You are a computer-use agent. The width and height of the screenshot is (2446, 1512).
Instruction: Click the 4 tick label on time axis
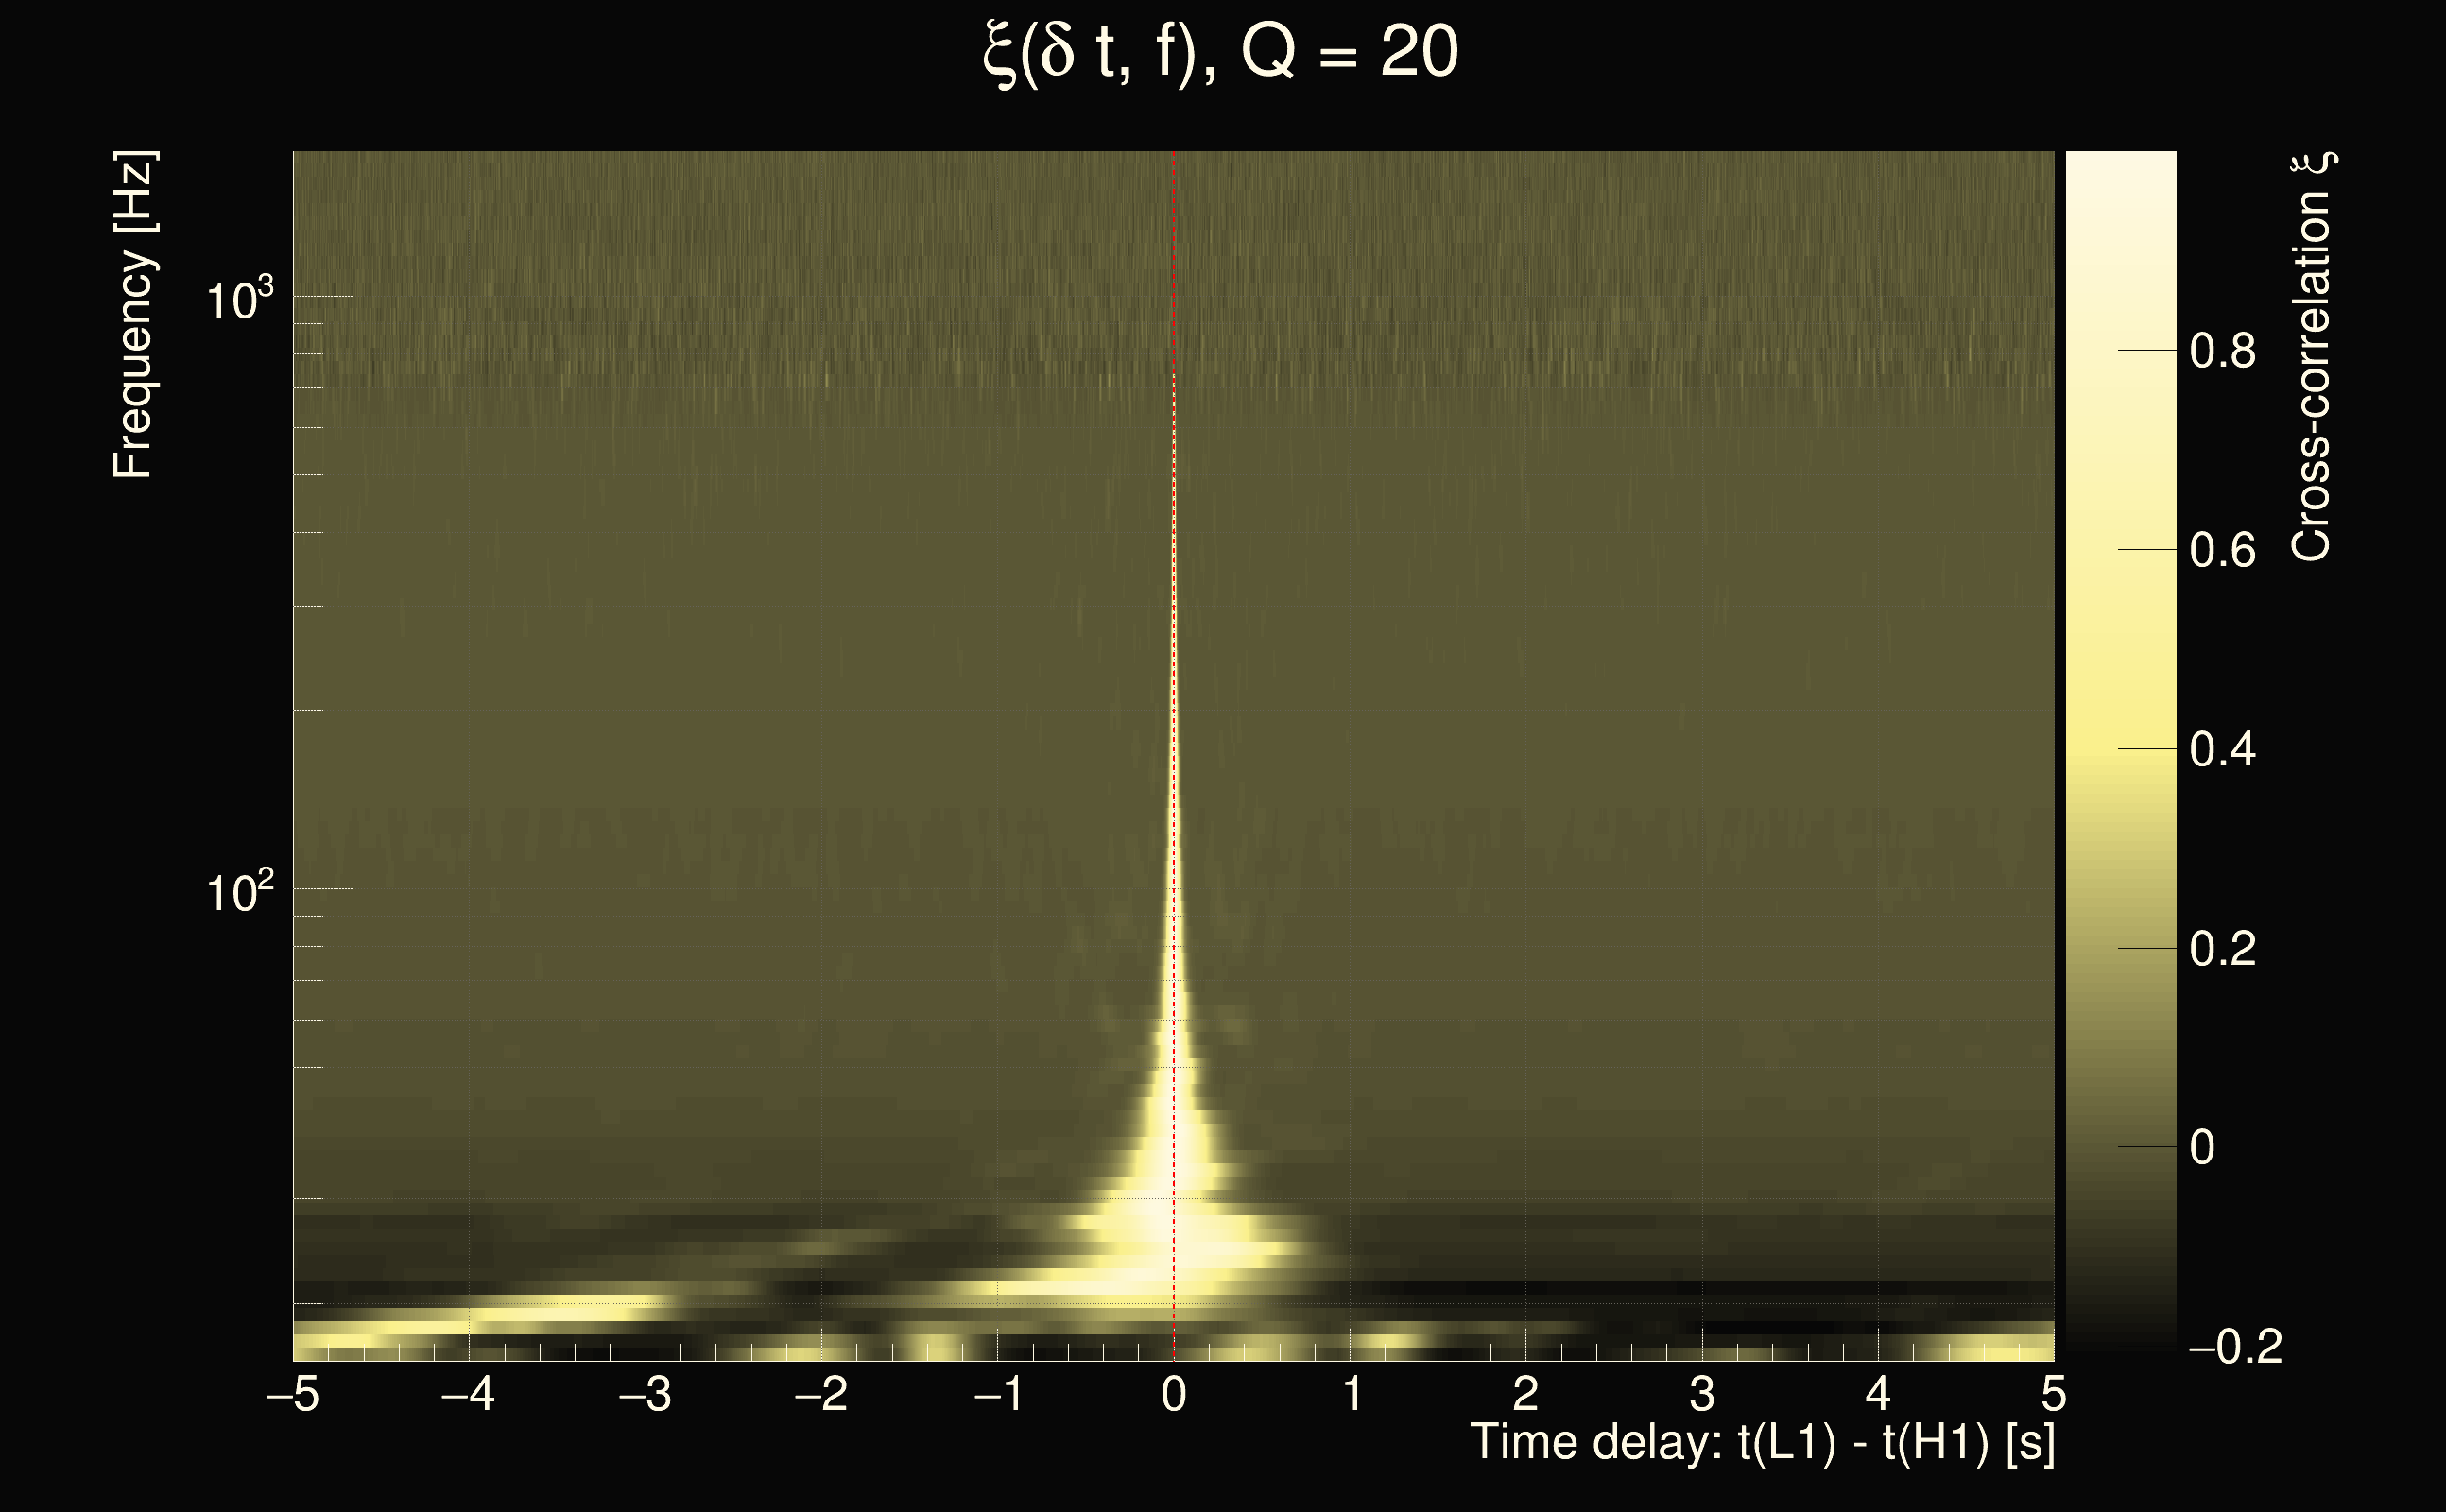(x=1878, y=1394)
